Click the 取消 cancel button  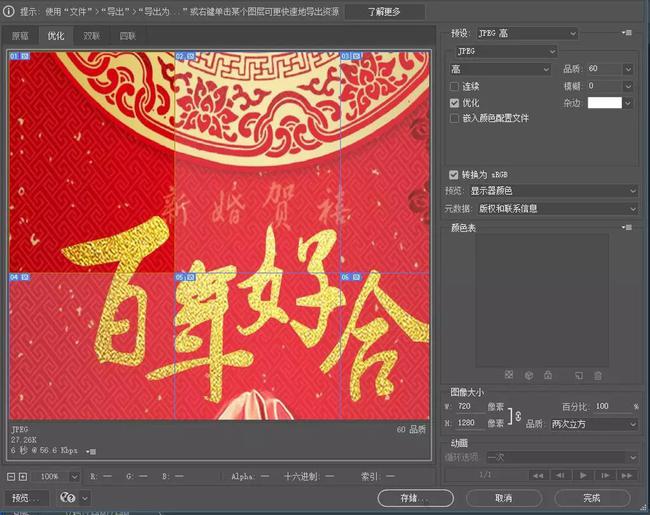tap(504, 498)
